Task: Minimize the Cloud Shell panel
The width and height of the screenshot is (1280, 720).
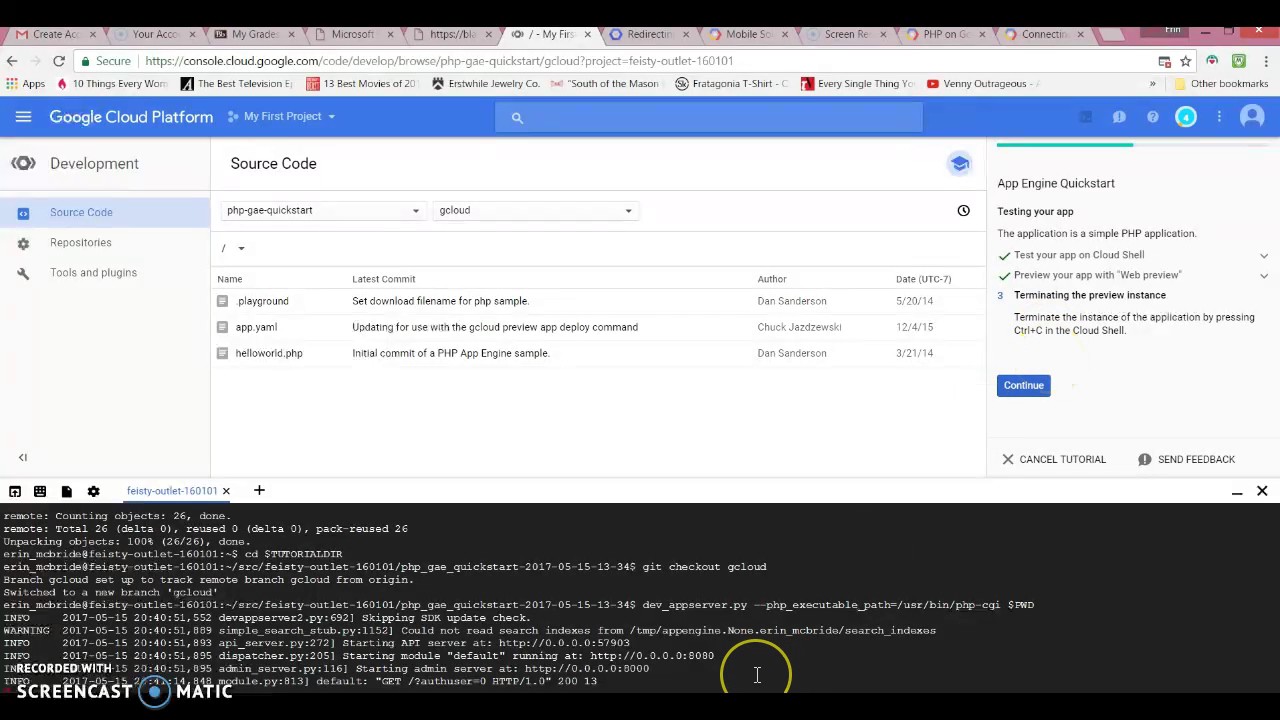Action: tap(1237, 492)
